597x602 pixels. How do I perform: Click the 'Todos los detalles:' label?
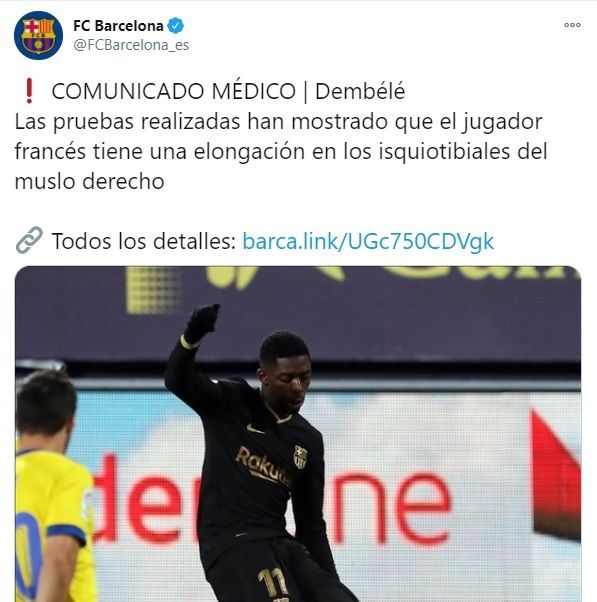[x=144, y=241]
